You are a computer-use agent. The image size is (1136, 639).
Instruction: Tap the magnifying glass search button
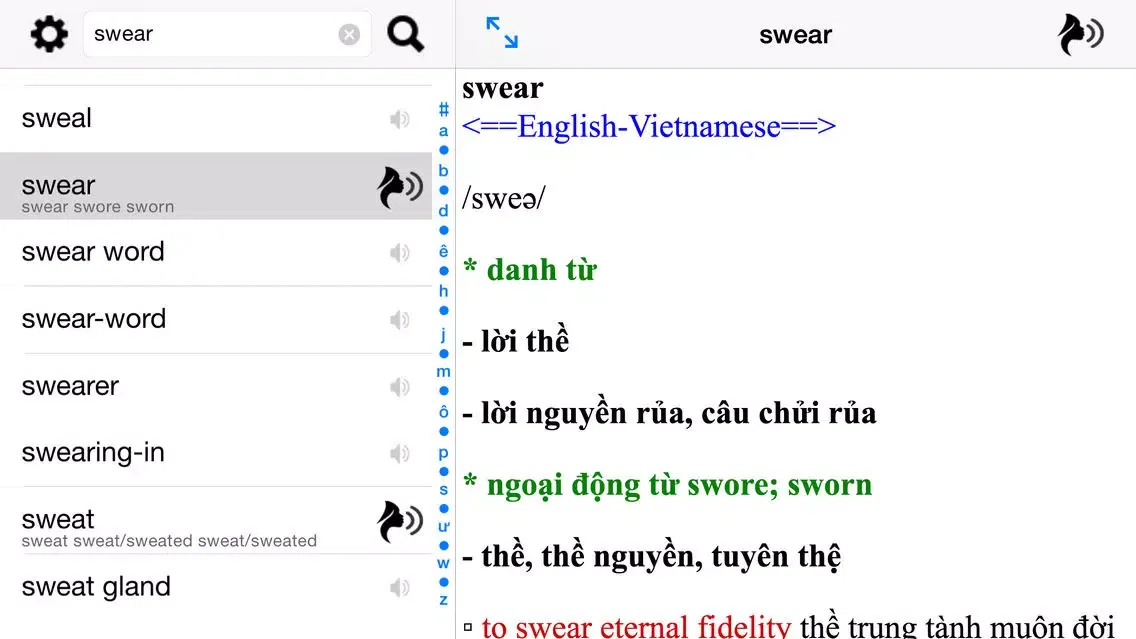405,34
